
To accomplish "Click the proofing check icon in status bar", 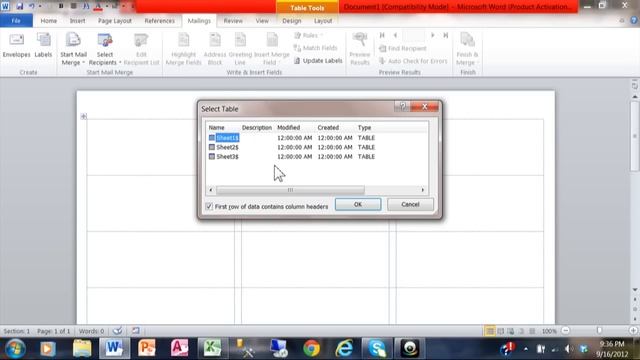I will (117, 331).
